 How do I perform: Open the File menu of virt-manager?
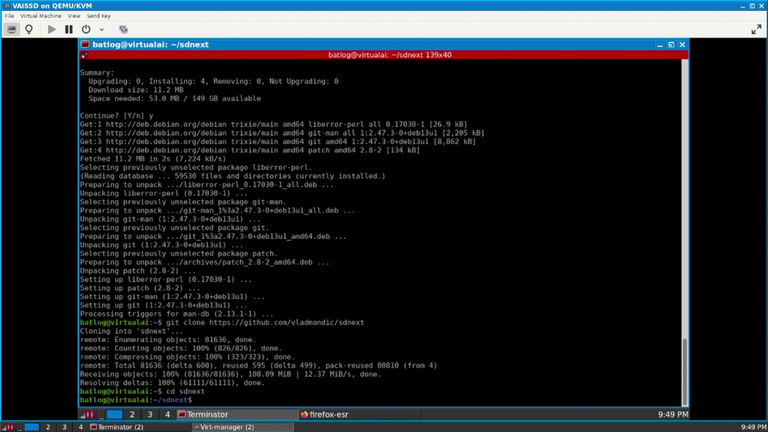pos(9,16)
